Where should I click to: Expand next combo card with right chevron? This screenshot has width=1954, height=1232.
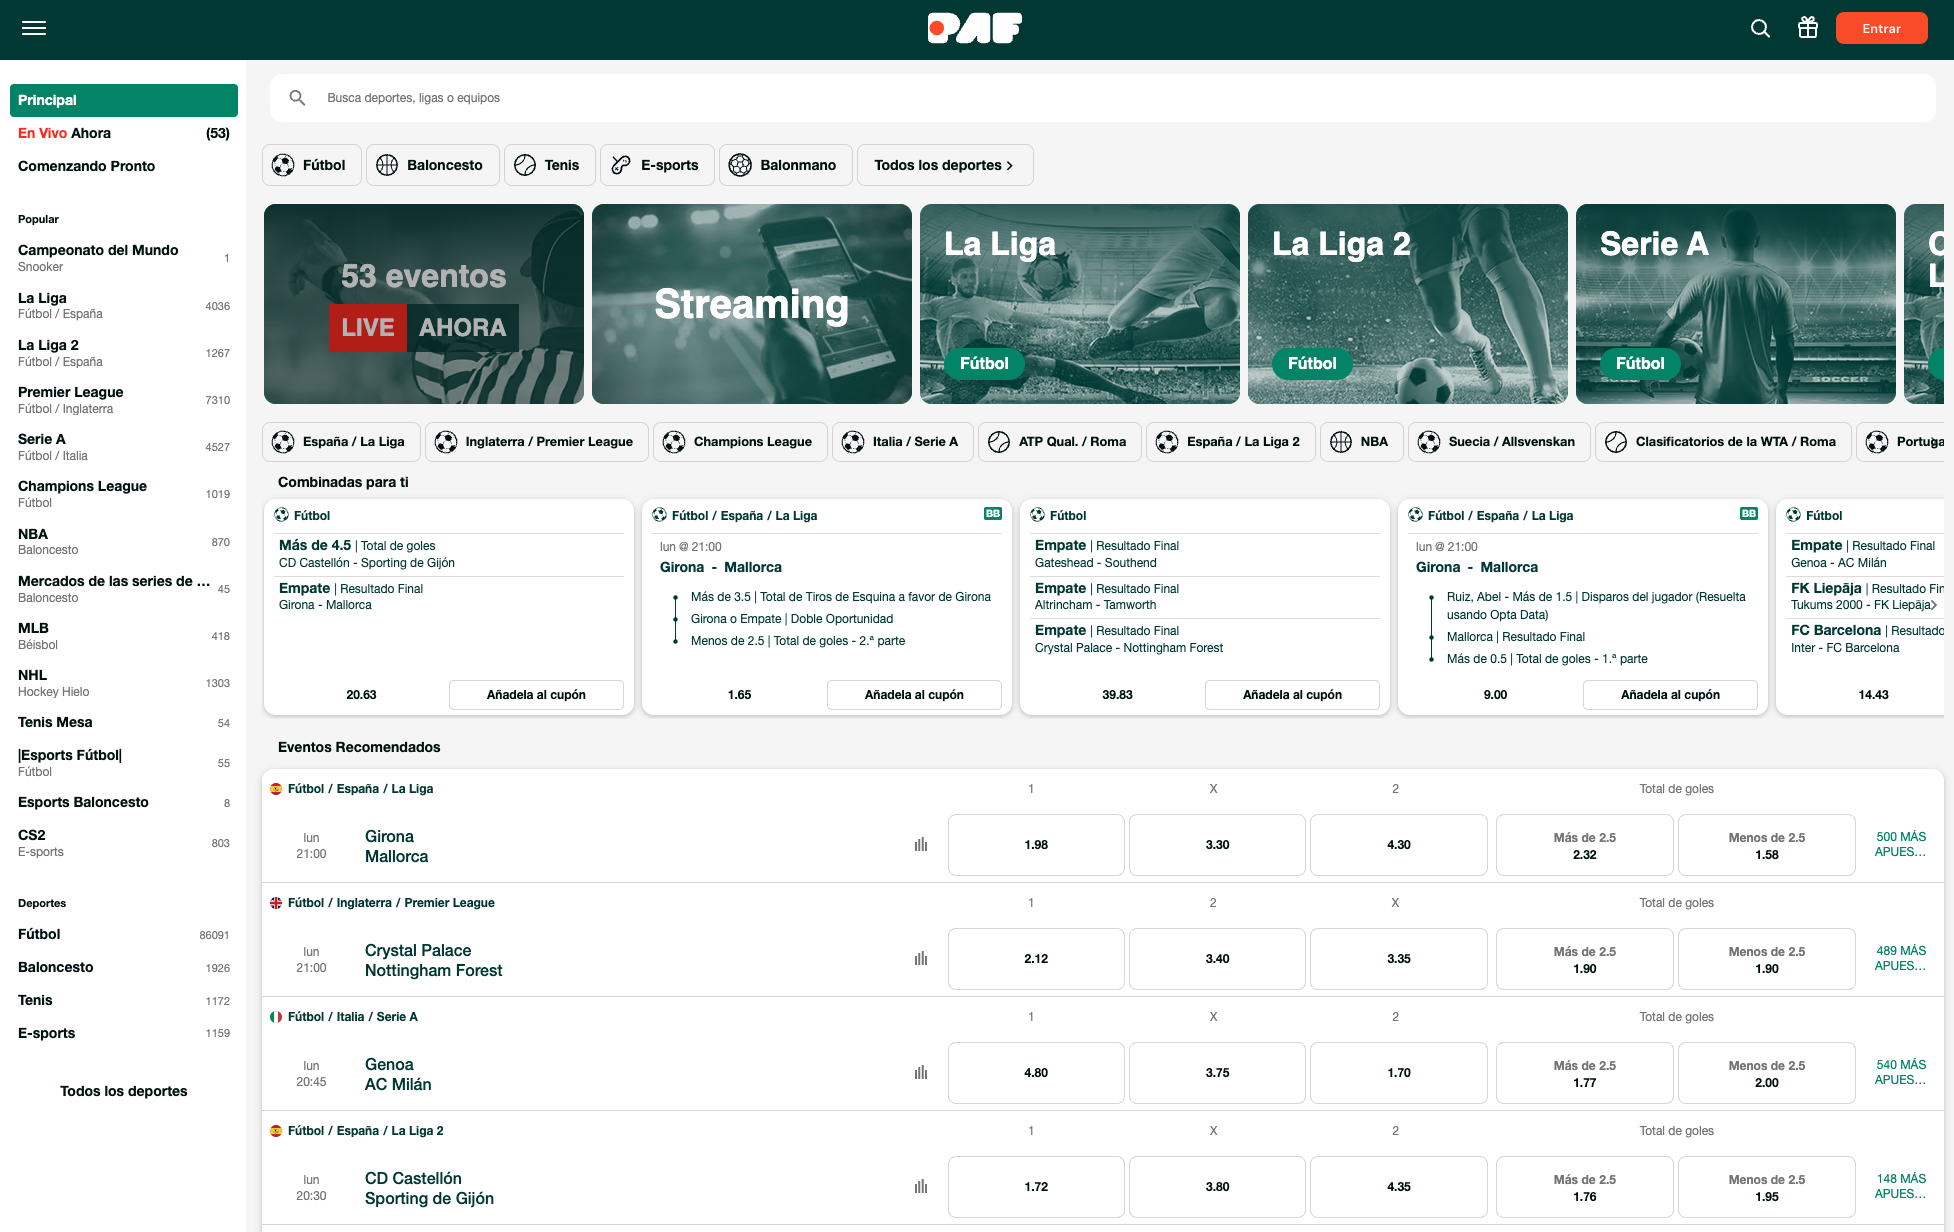click(x=1934, y=605)
